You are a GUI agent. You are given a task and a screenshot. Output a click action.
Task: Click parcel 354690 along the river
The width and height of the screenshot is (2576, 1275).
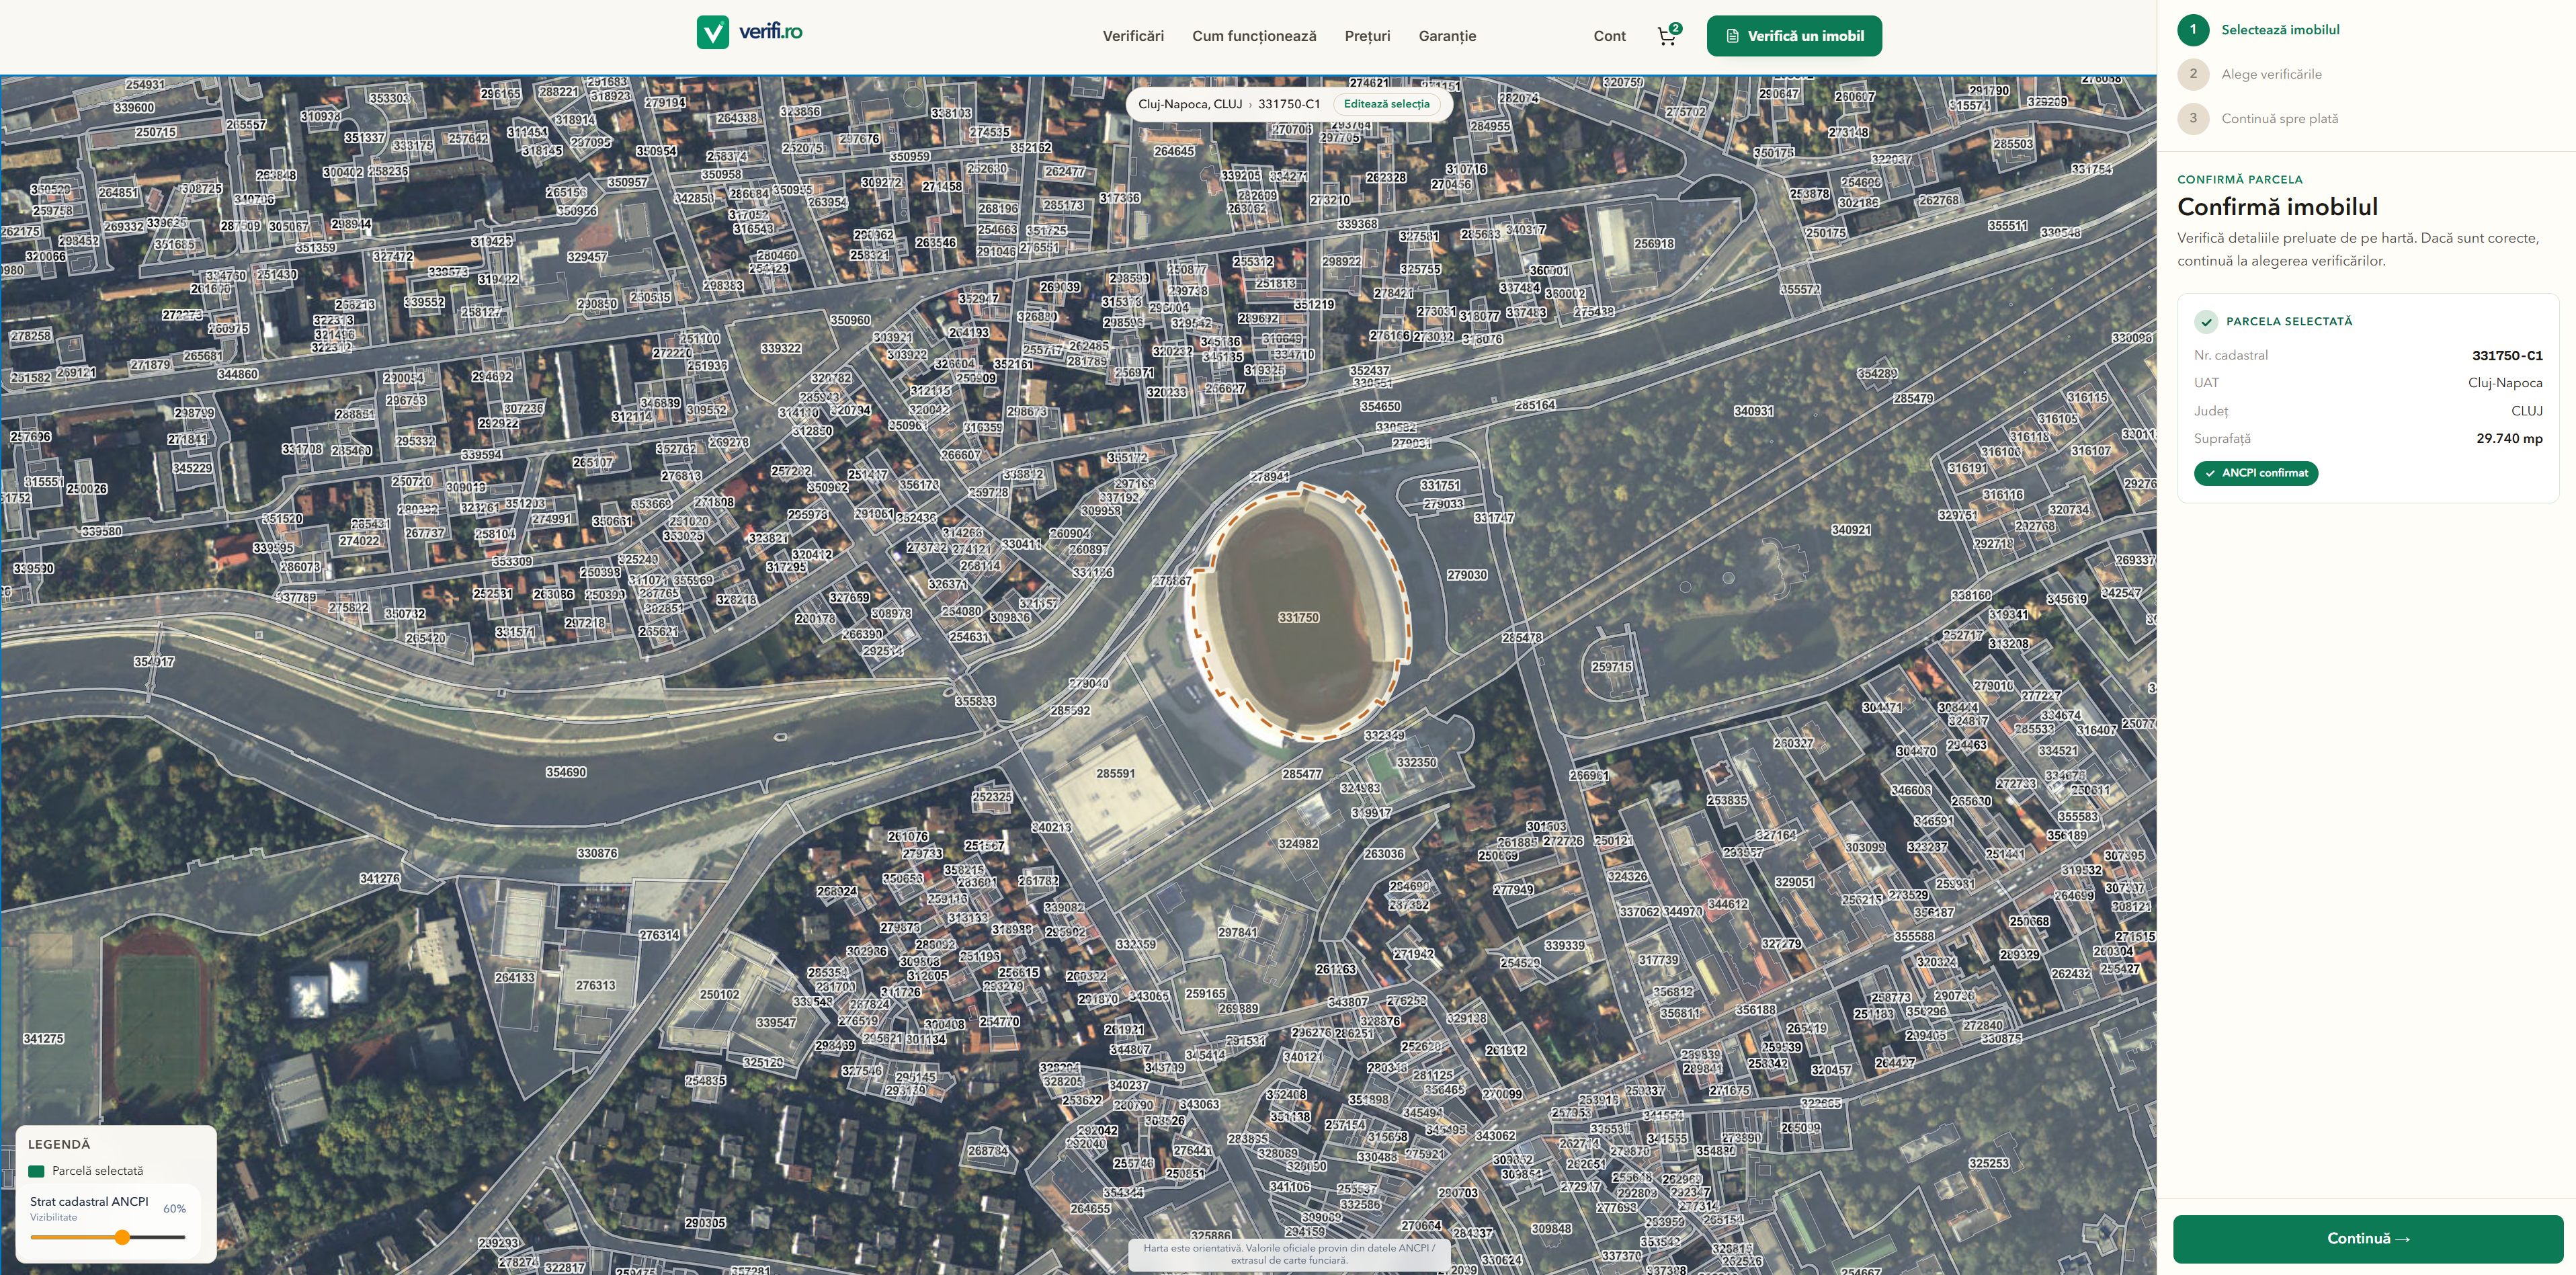pyautogui.click(x=566, y=772)
